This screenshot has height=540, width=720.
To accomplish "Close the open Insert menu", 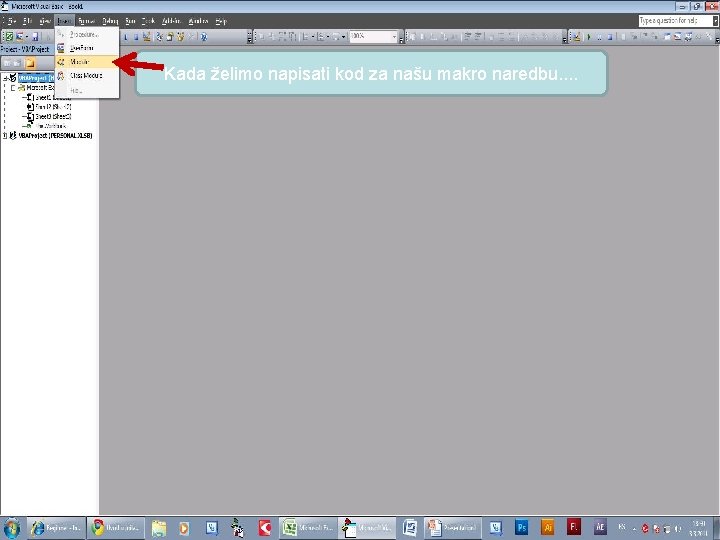I will [64, 21].
